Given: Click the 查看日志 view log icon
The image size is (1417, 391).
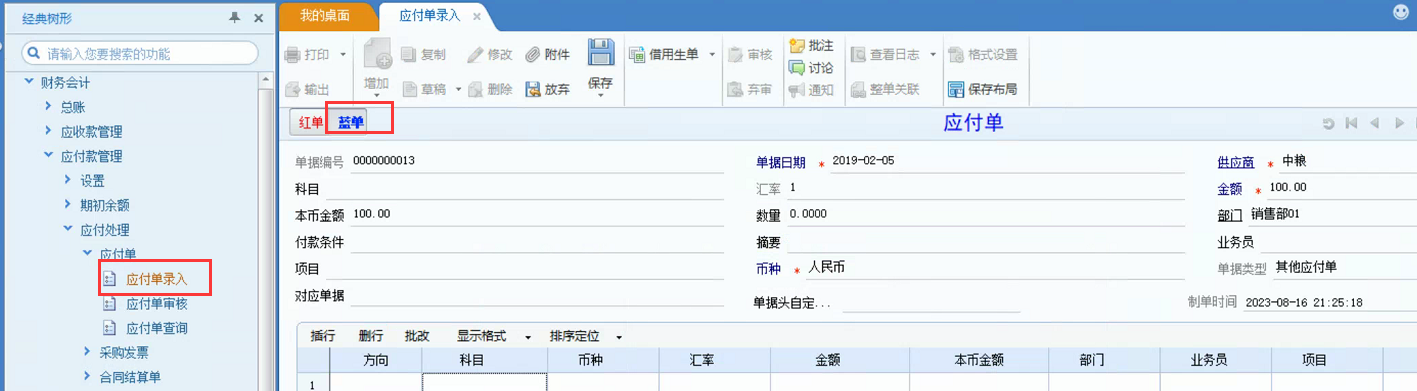Looking at the screenshot, I should (858, 54).
